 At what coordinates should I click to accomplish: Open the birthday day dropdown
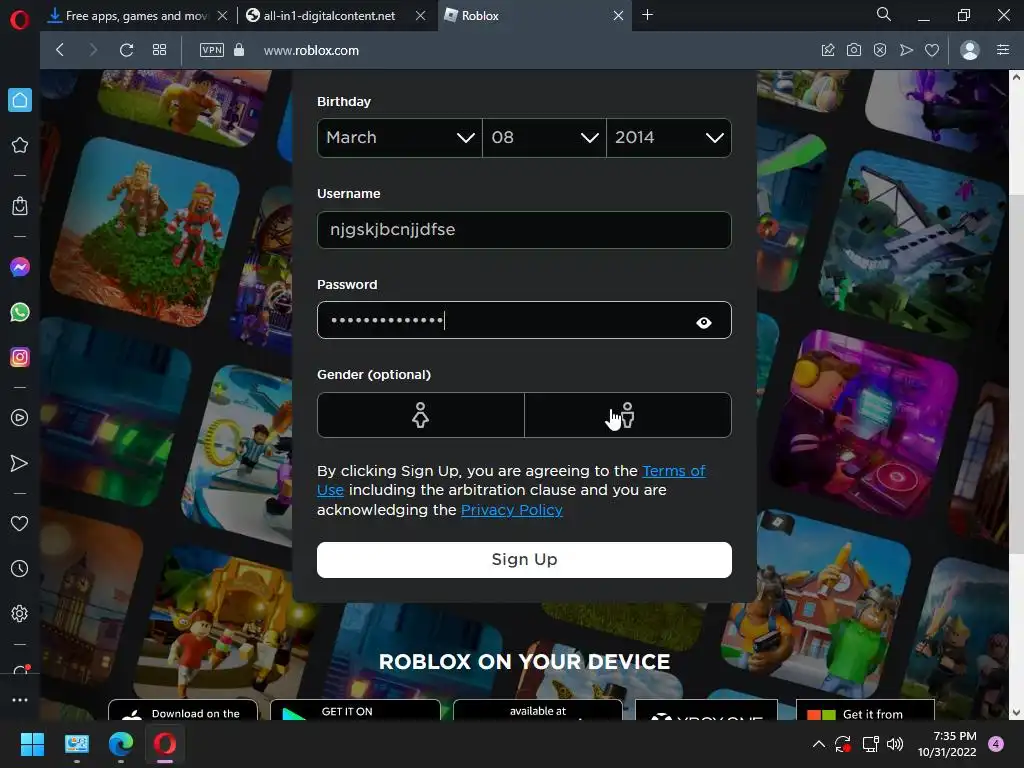coord(544,138)
